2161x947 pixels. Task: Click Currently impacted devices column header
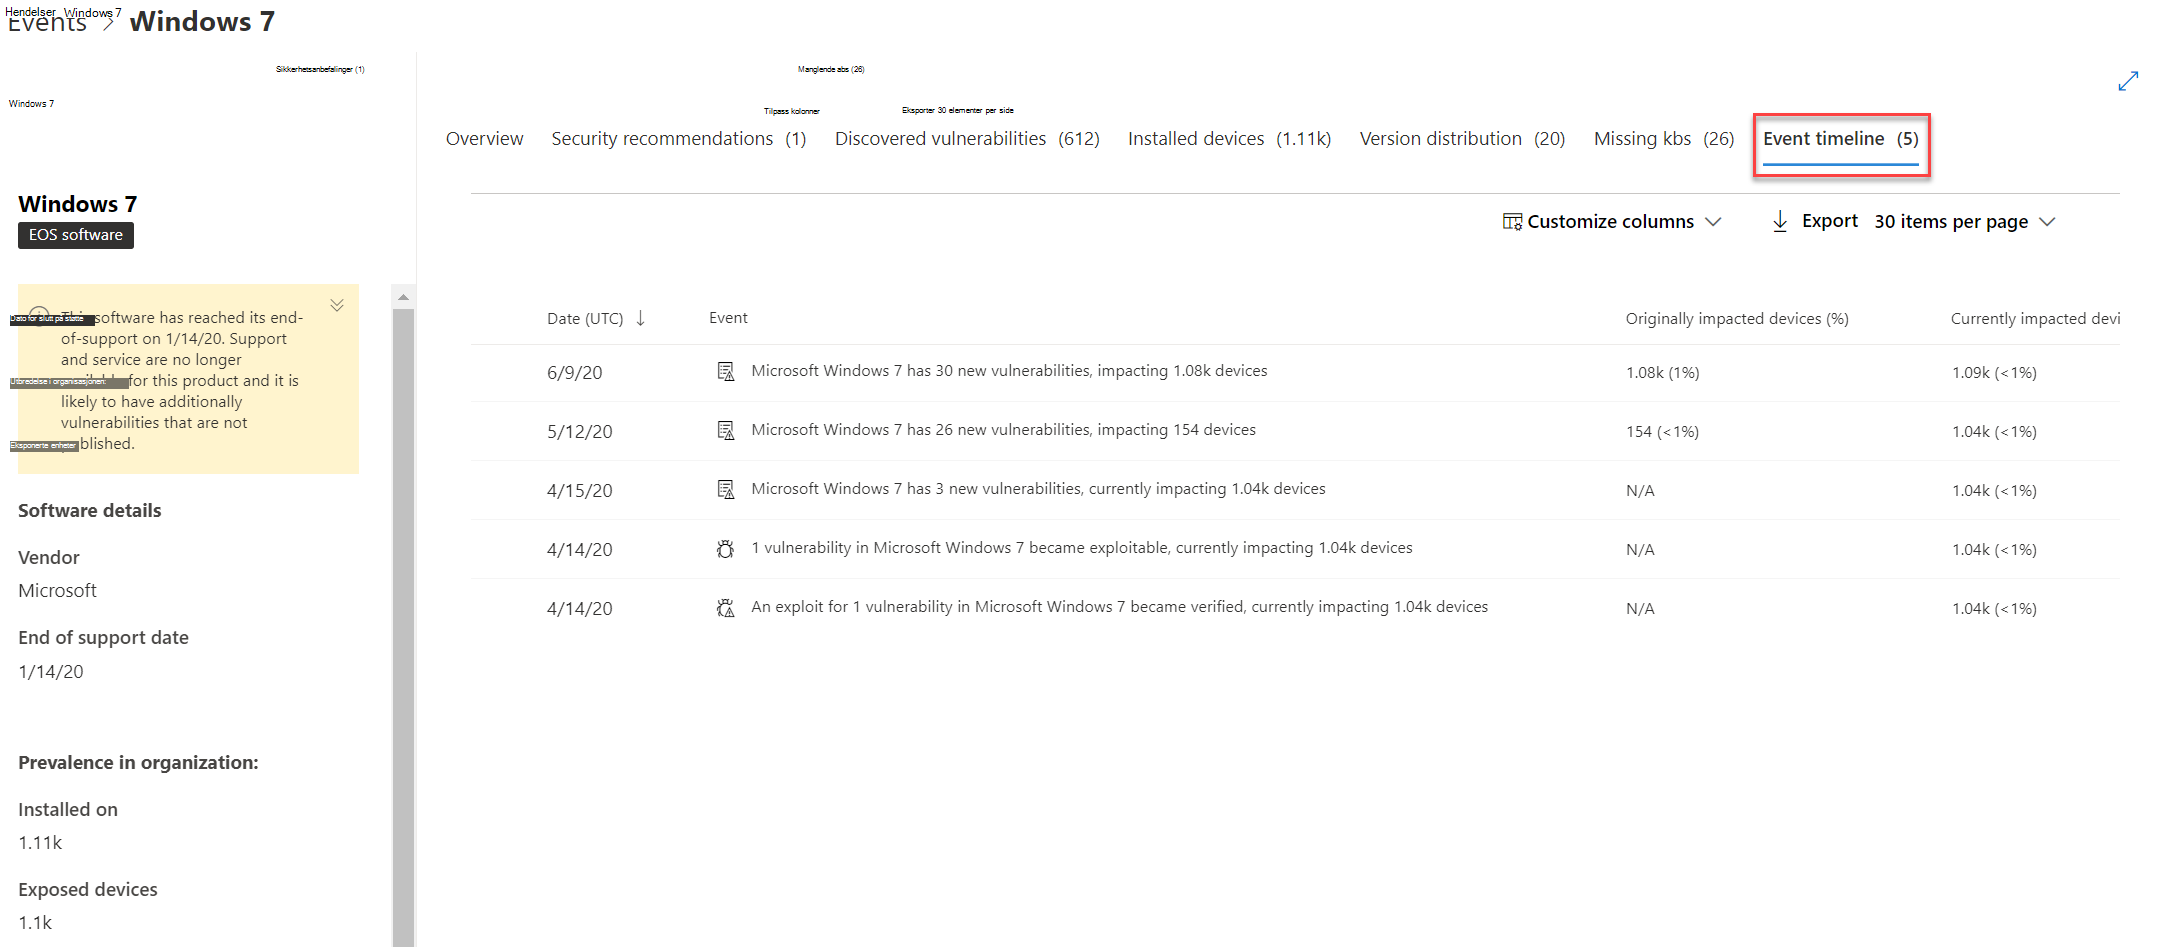click(2035, 319)
